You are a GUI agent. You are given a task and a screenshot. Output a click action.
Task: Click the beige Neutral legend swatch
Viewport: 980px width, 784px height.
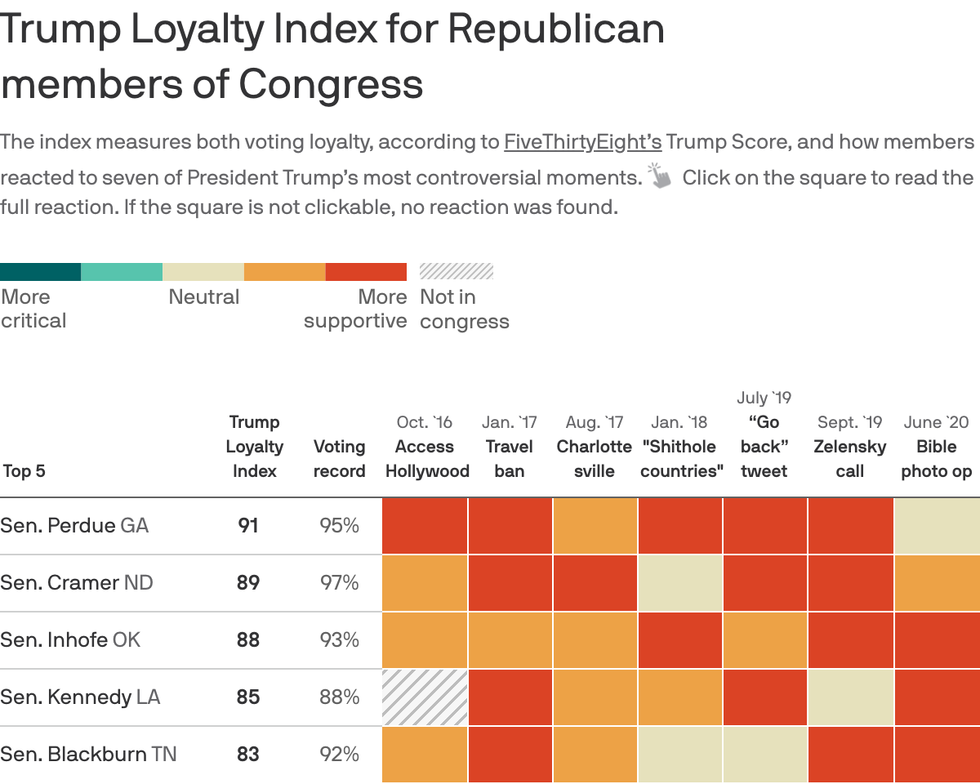(203, 272)
